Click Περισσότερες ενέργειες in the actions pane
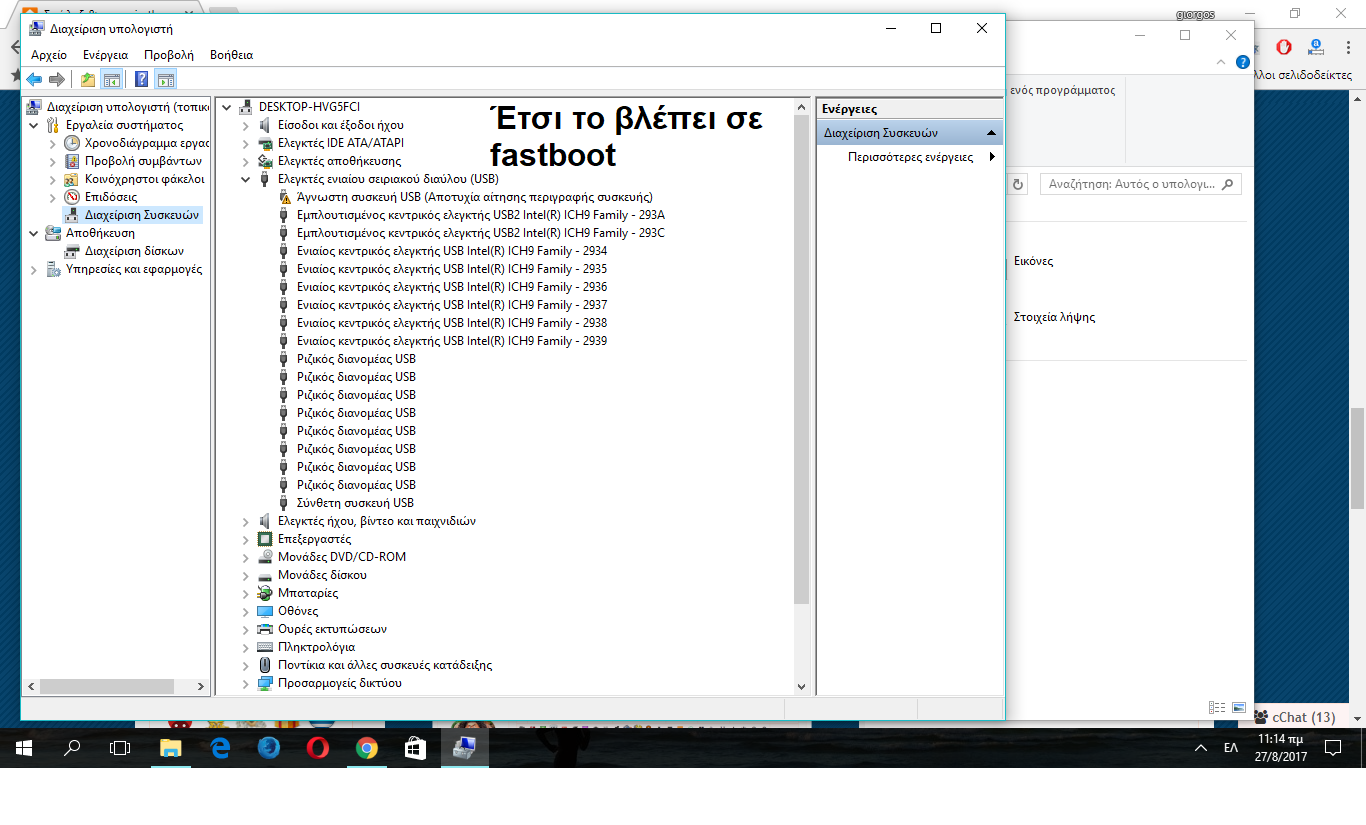 click(910, 157)
